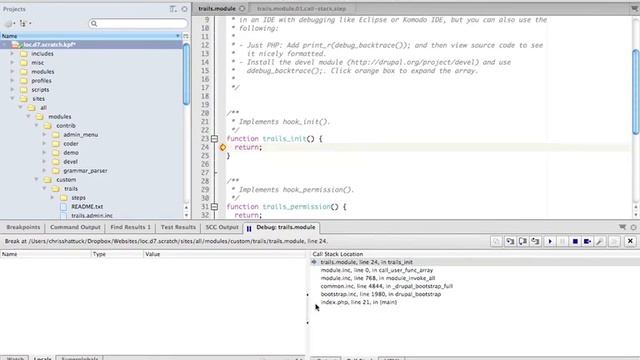Switch to the second editor tab
This screenshot has height=360, width=640.
click(x=301, y=9)
